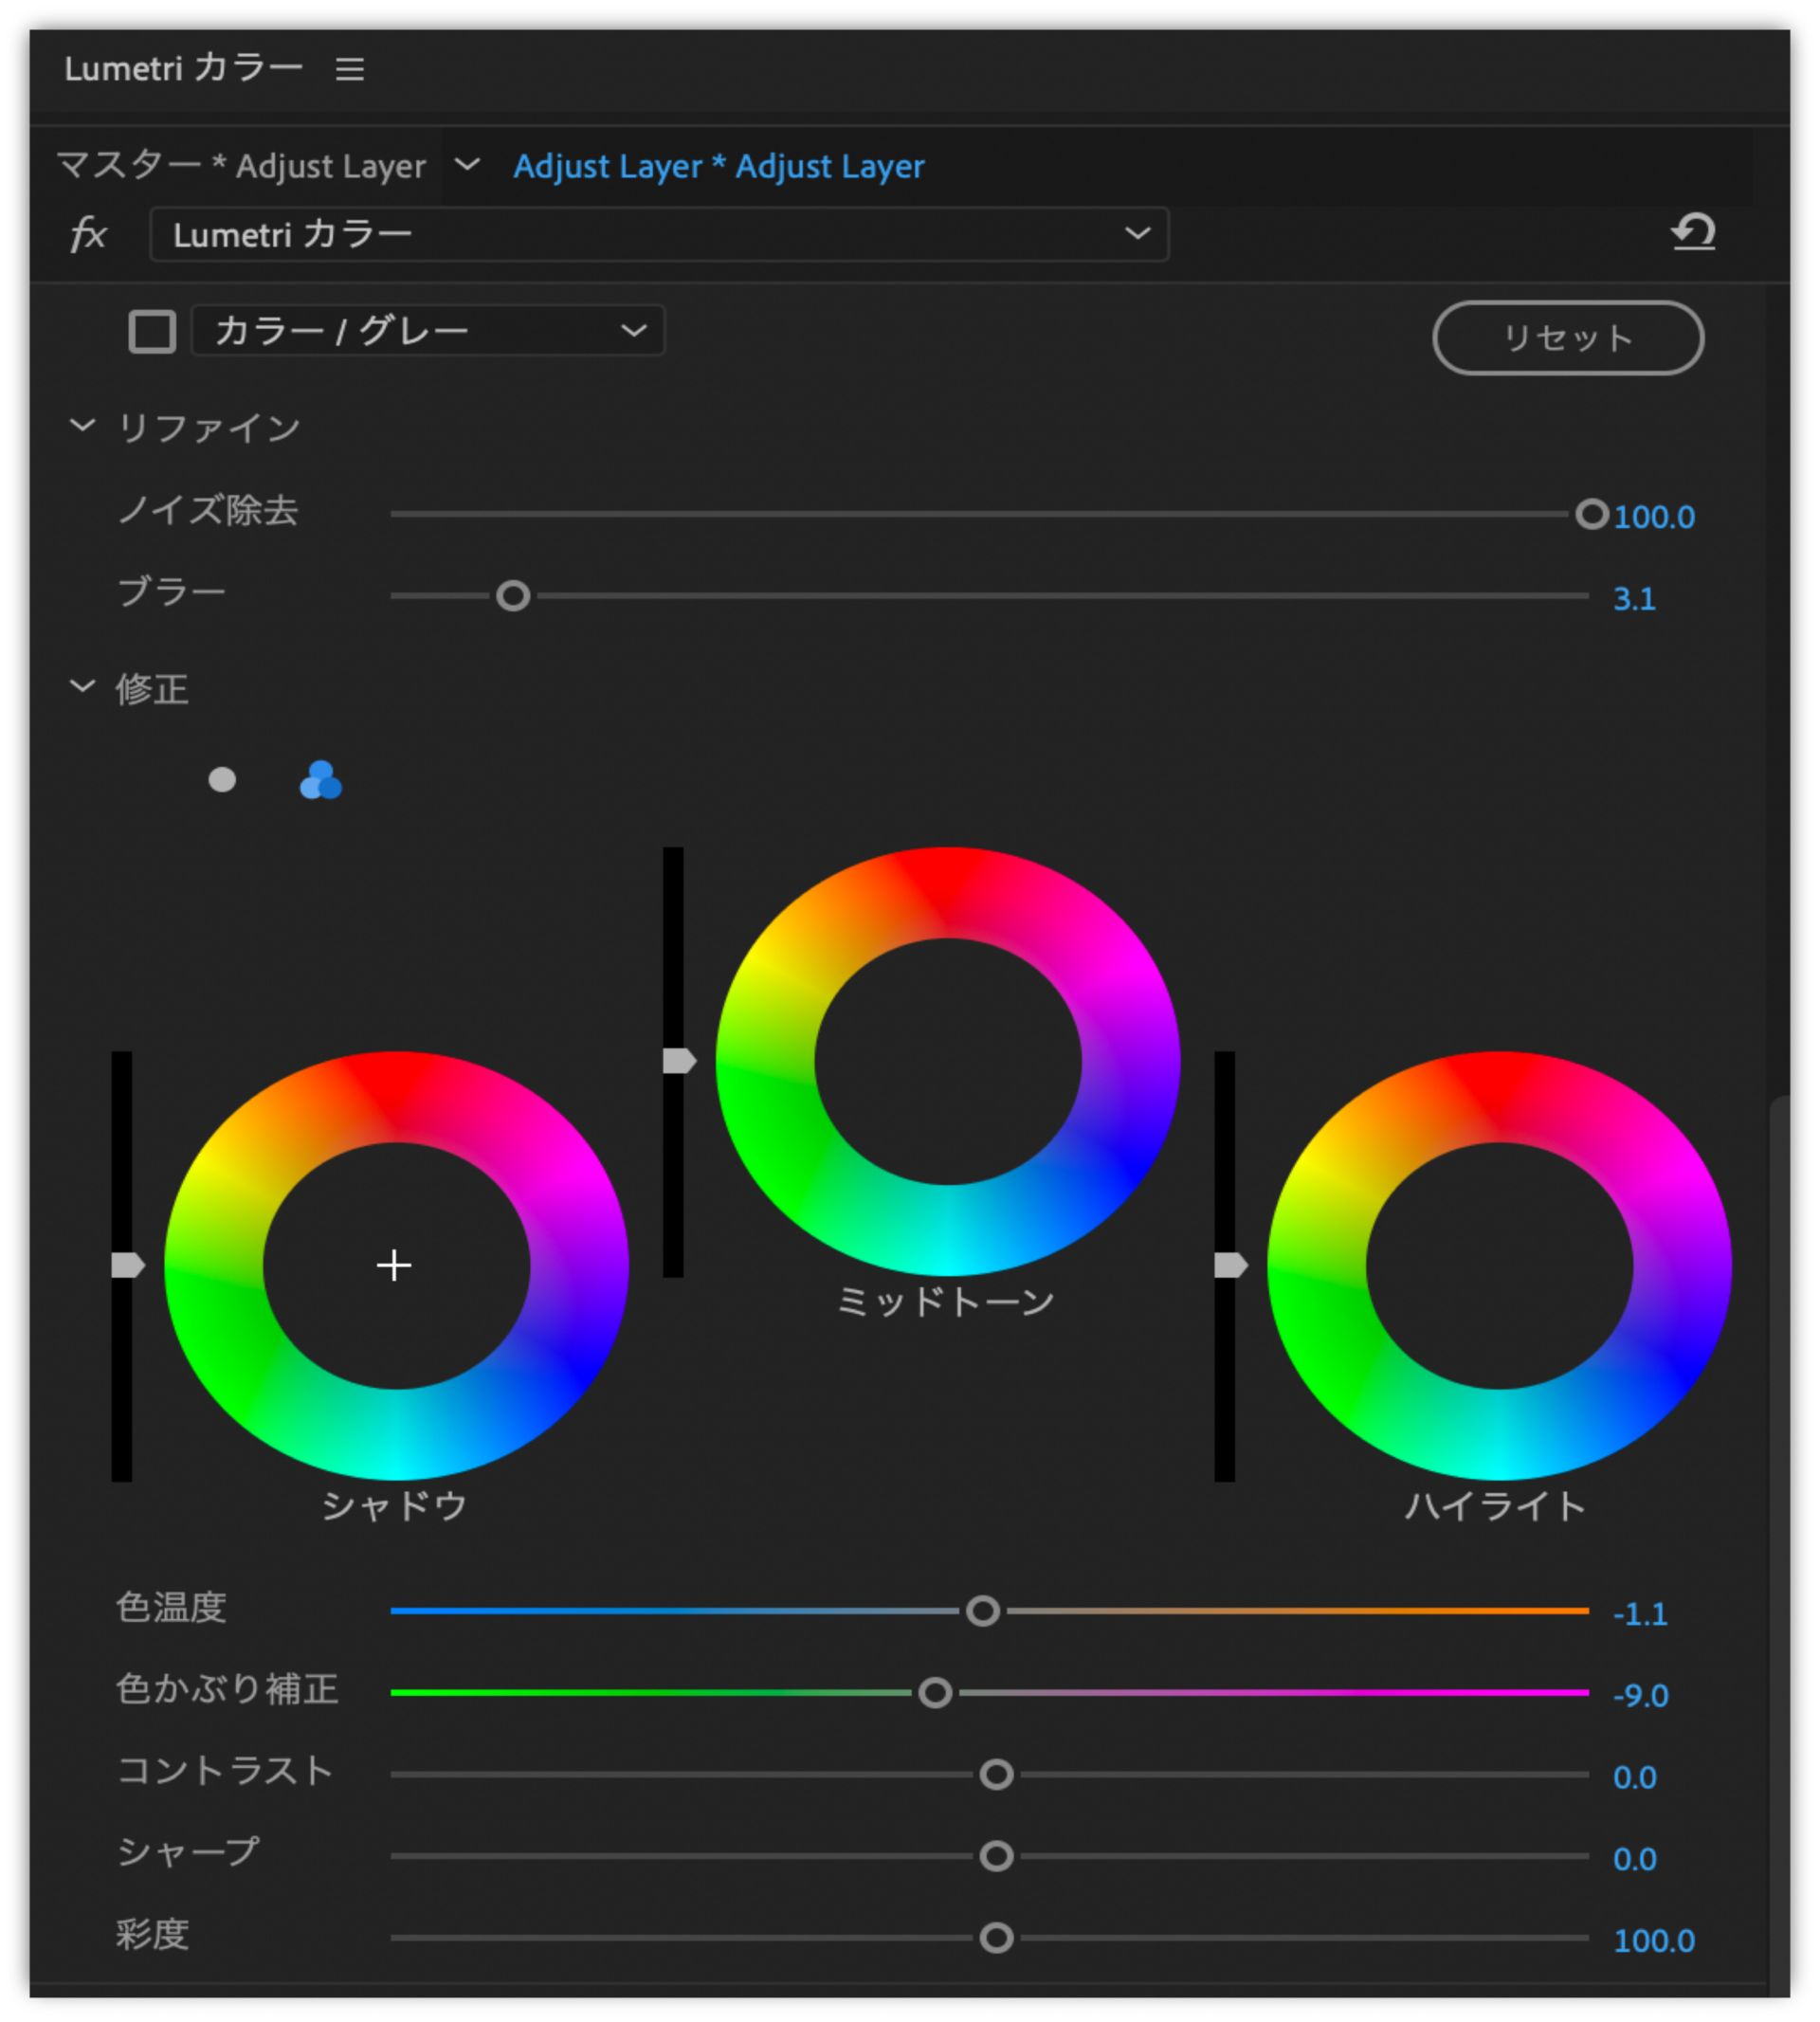The width and height of the screenshot is (1820, 2022).
Task: Click the 色温度 slider knob
Action: 983,1611
